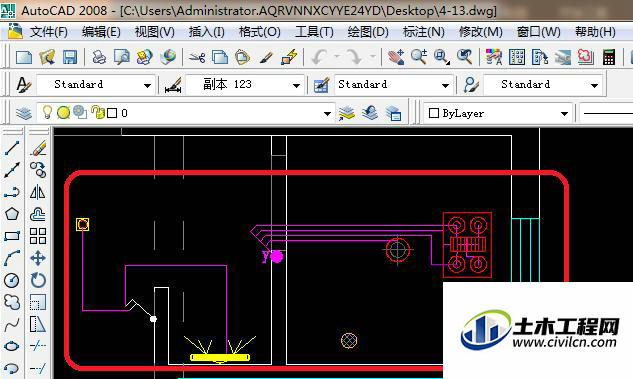Toggle layer 0 freeze sun icon
Image resolution: width=633 pixels, height=379 pixels.
63,113
